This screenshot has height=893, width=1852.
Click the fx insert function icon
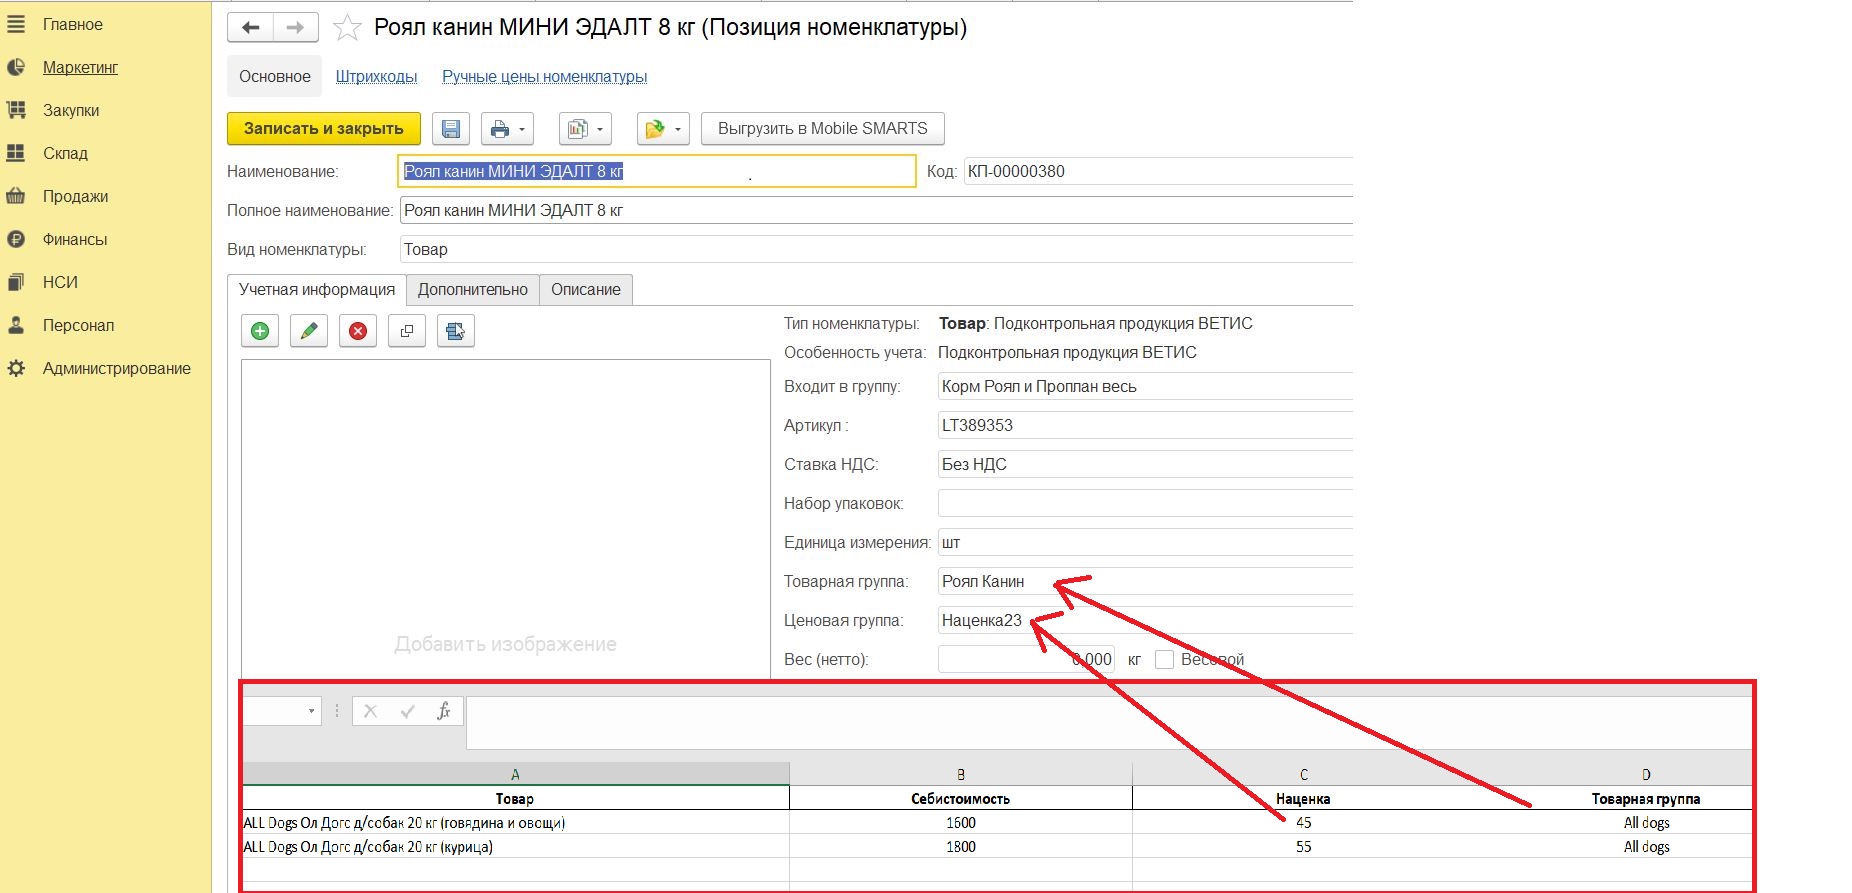pos(443,711)
